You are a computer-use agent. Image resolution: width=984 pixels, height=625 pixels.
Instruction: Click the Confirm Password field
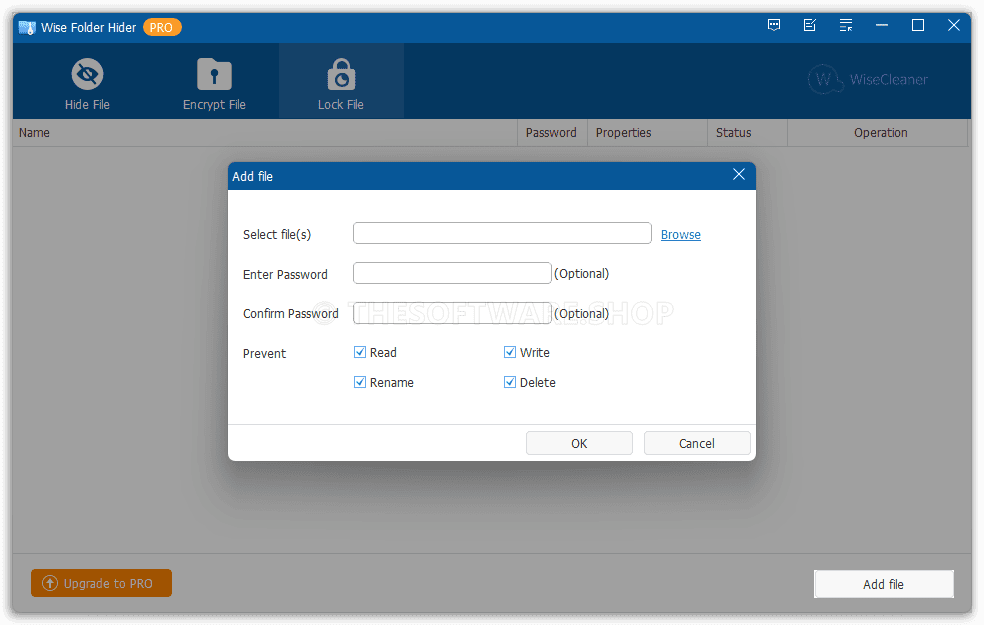[452, 312]
